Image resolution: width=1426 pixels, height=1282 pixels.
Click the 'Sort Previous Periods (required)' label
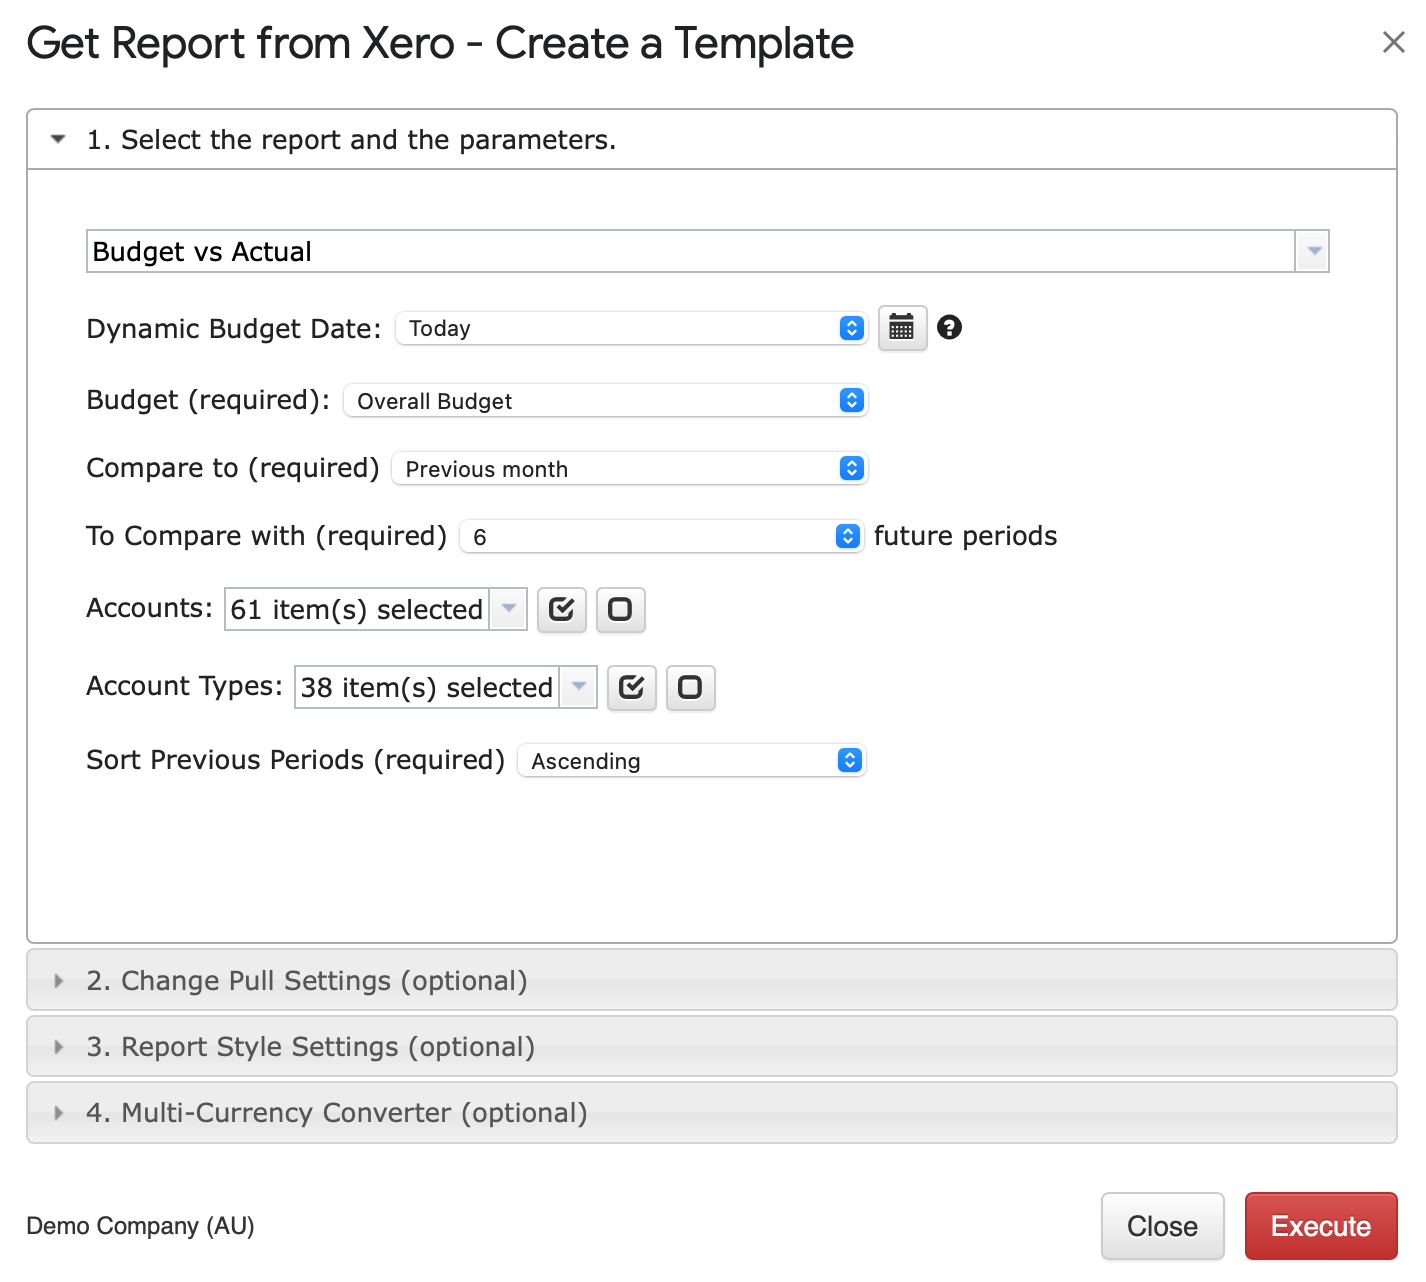tap(296, 760)
